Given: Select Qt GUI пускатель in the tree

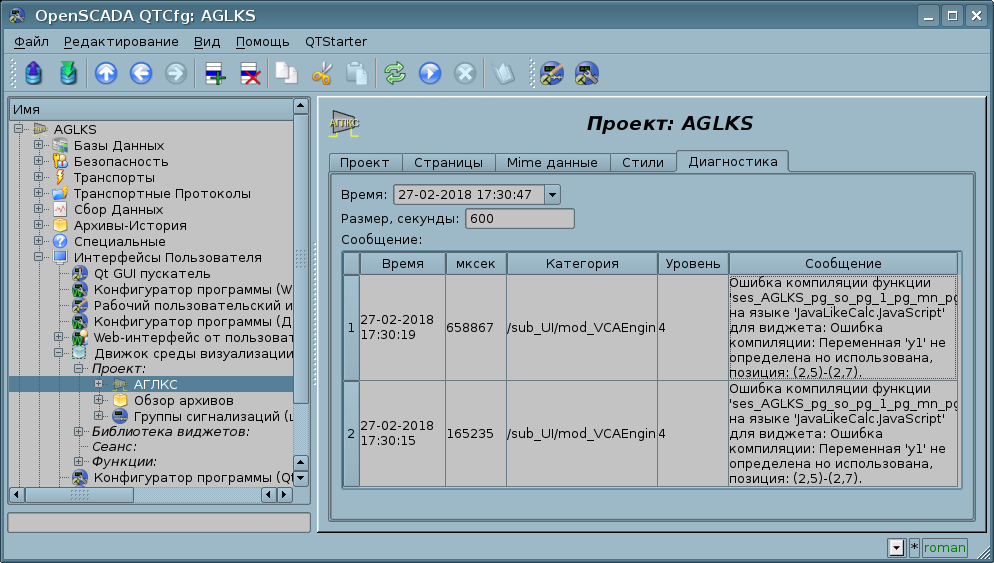Looking at the screenshot, I should (152, 273).
